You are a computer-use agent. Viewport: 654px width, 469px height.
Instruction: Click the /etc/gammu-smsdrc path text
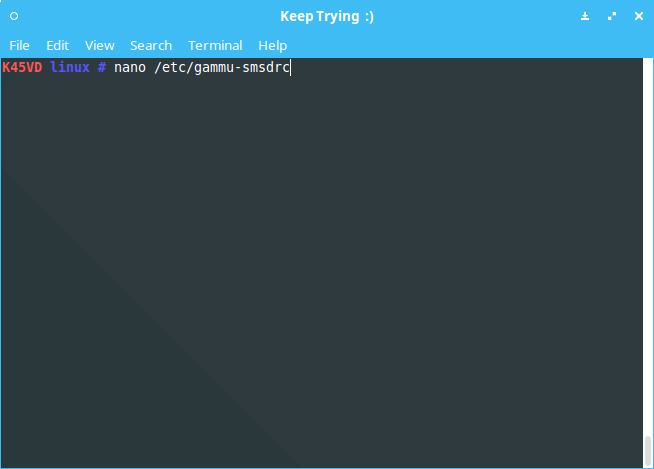click(x=222, y=68)
